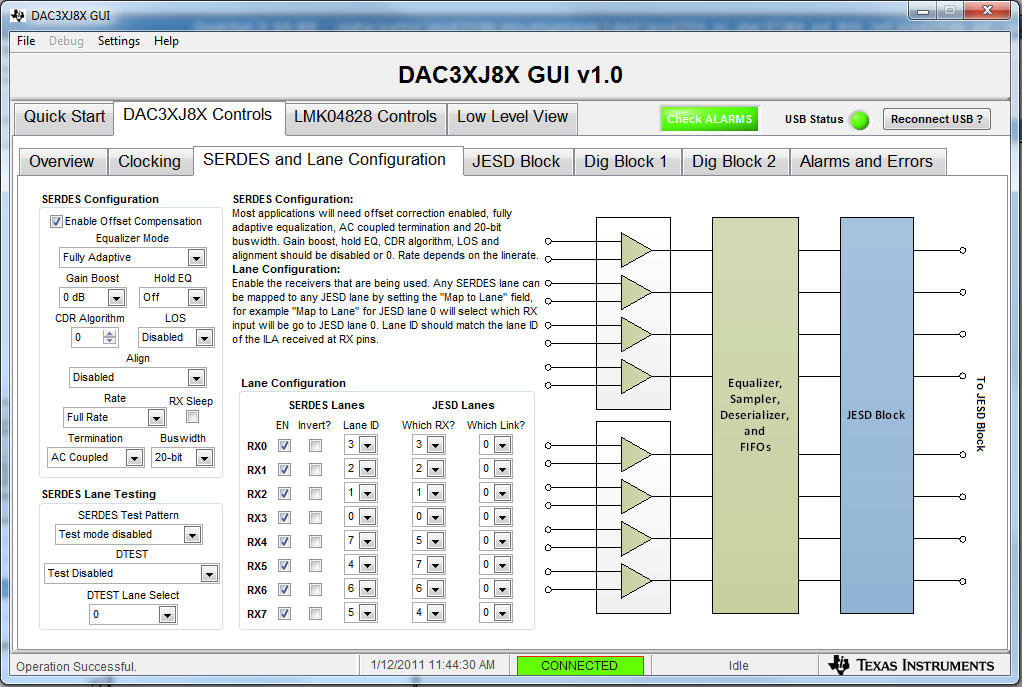Open the JESD Block sub-tab

pyautogui.click(x=516, y=162)
